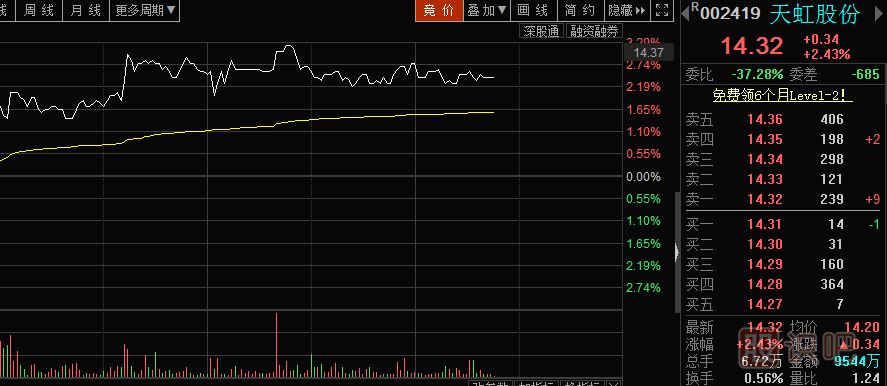Click the 委差 value -685
Viewport: 887px width, 386px height.
point(866,74)
